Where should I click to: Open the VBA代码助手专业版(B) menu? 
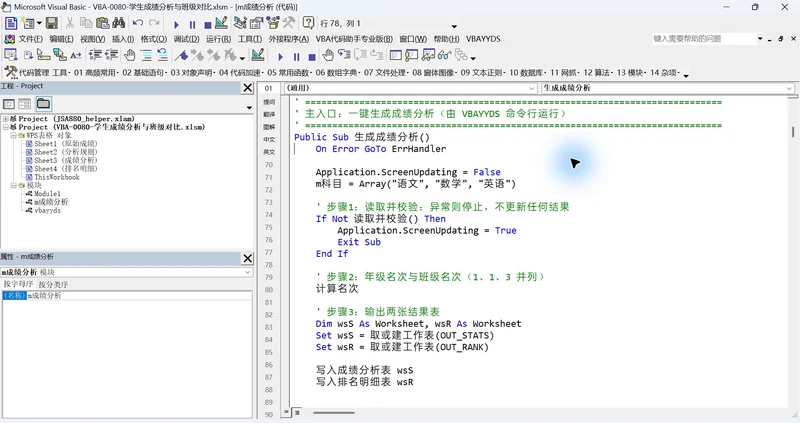(354, 39)
